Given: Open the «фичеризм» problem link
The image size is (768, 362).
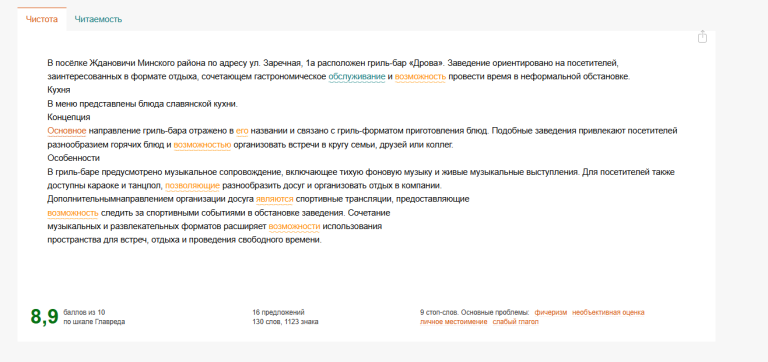Looking at the screenshot, I should 551,312.
